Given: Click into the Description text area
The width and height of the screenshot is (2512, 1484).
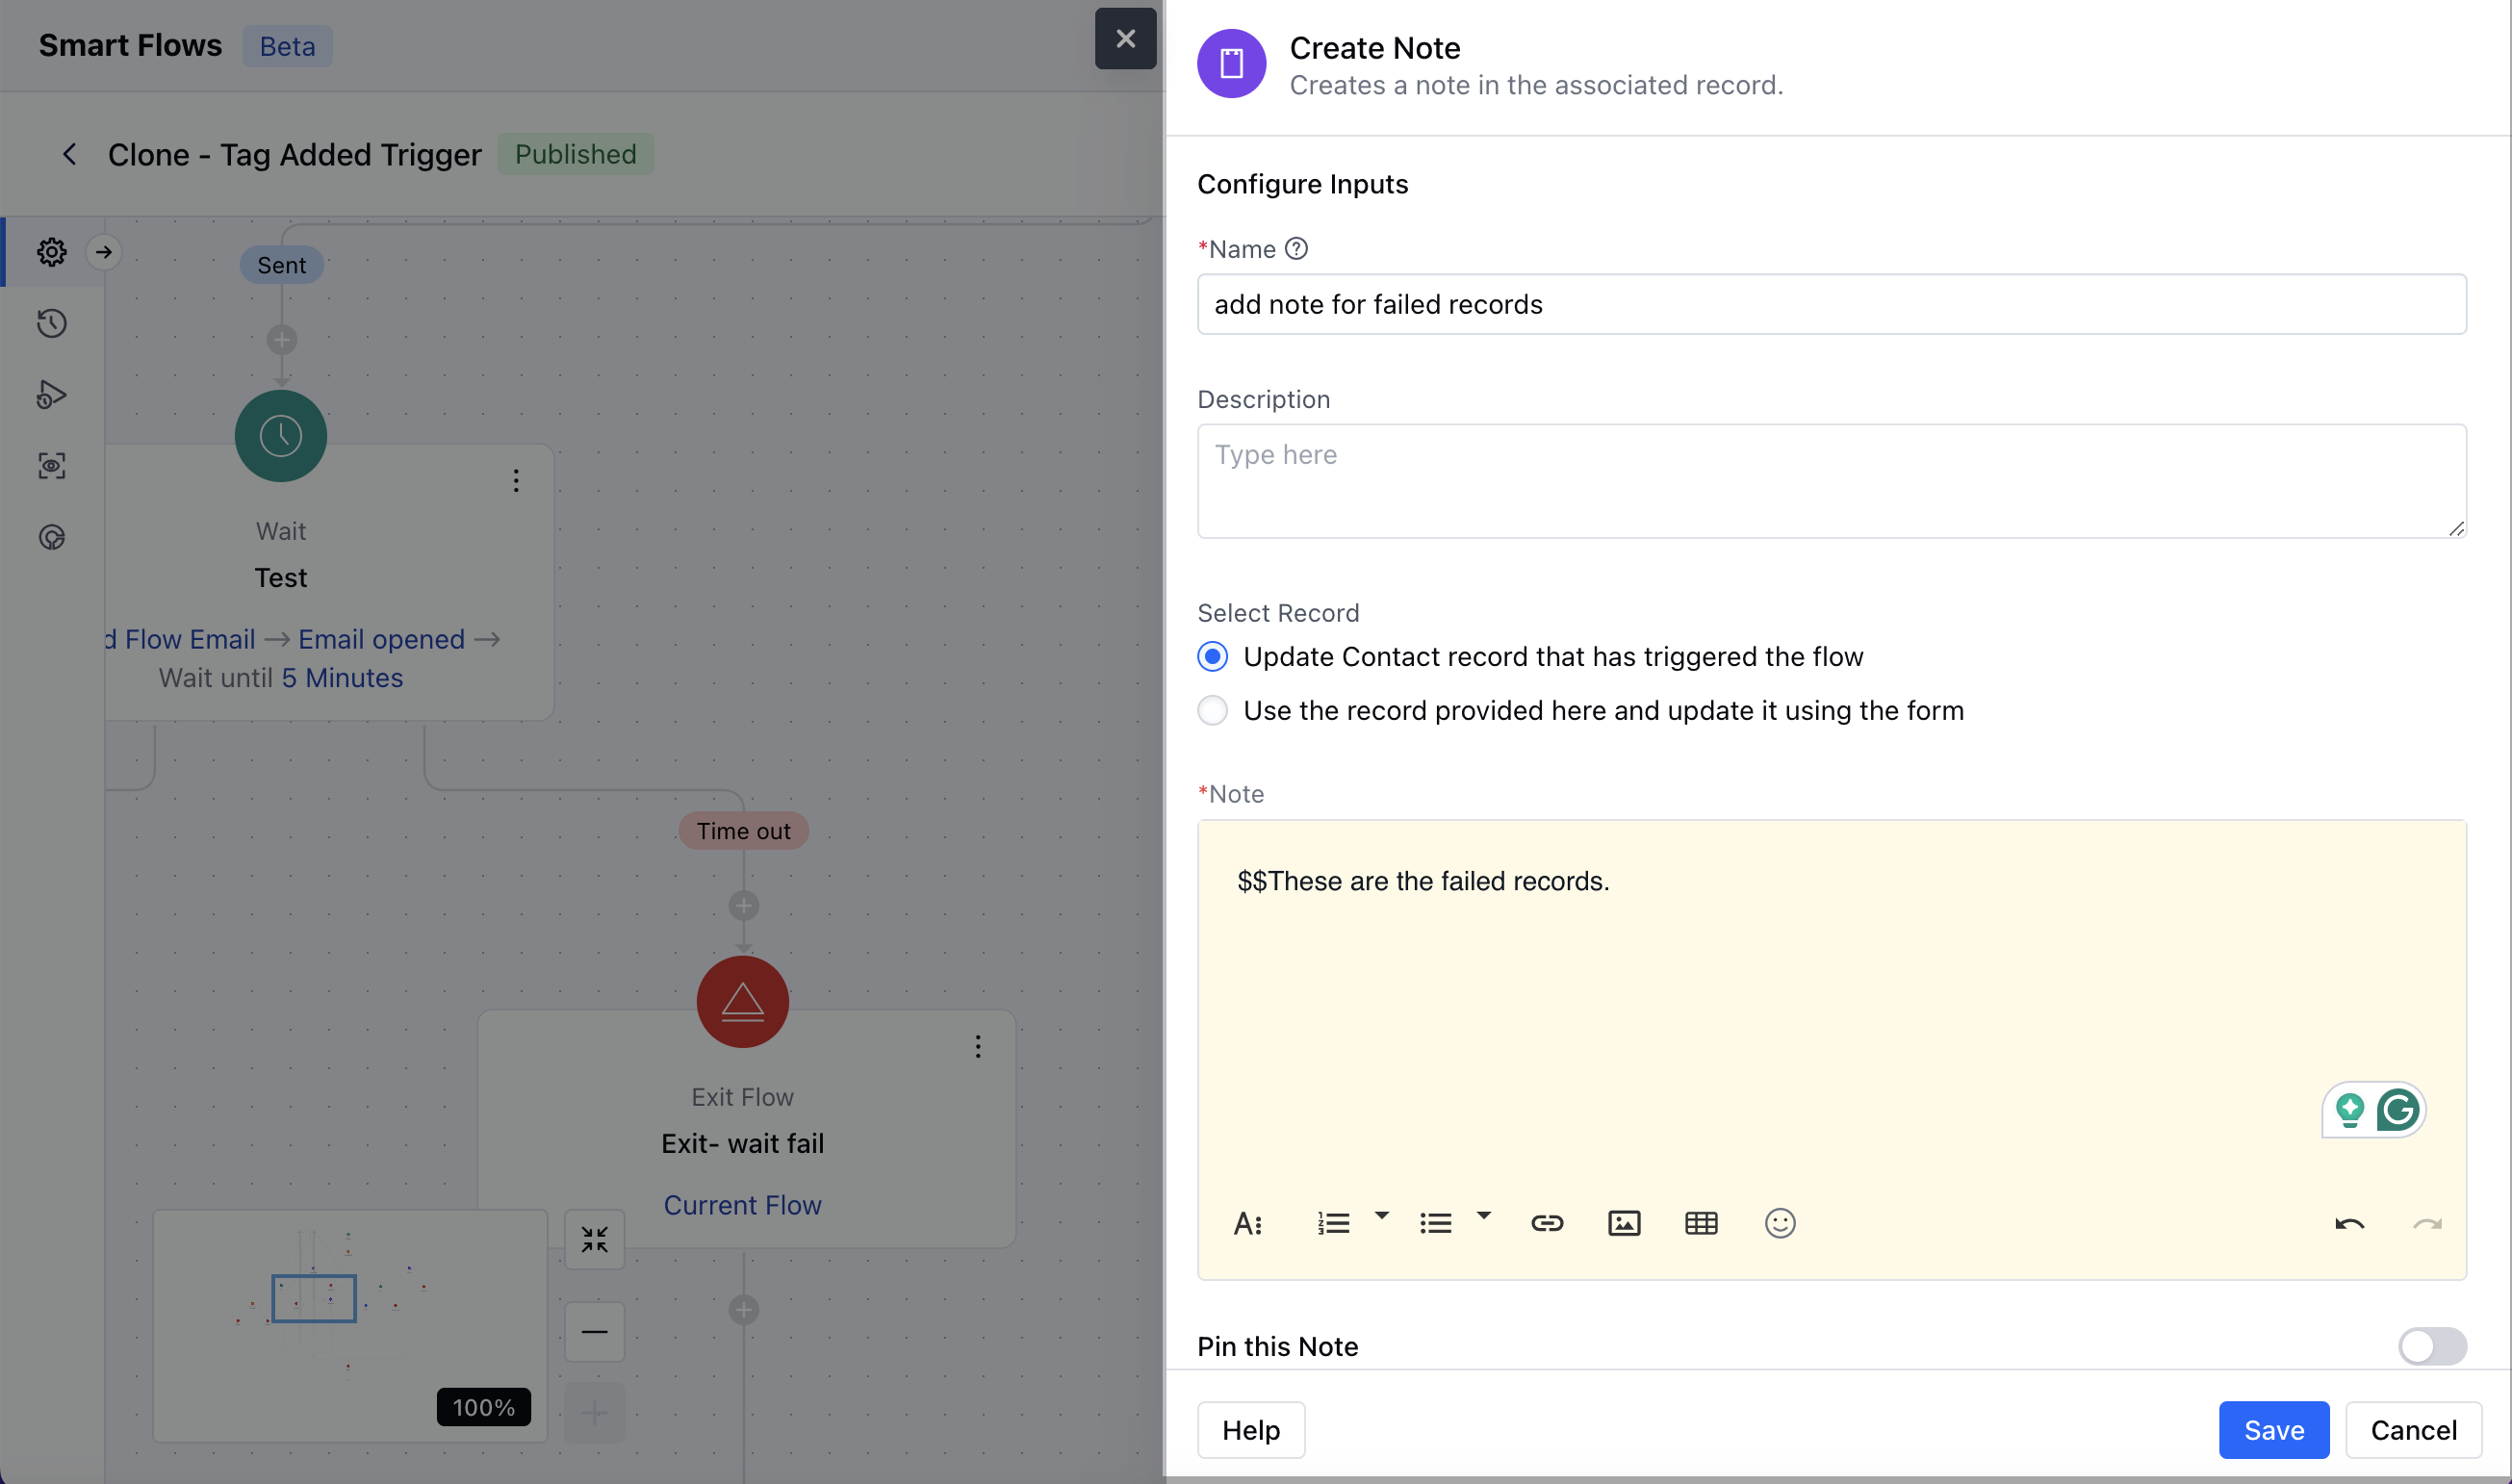Looking at the screenshot, I should pyautogui.click(x=1830, y=481).
